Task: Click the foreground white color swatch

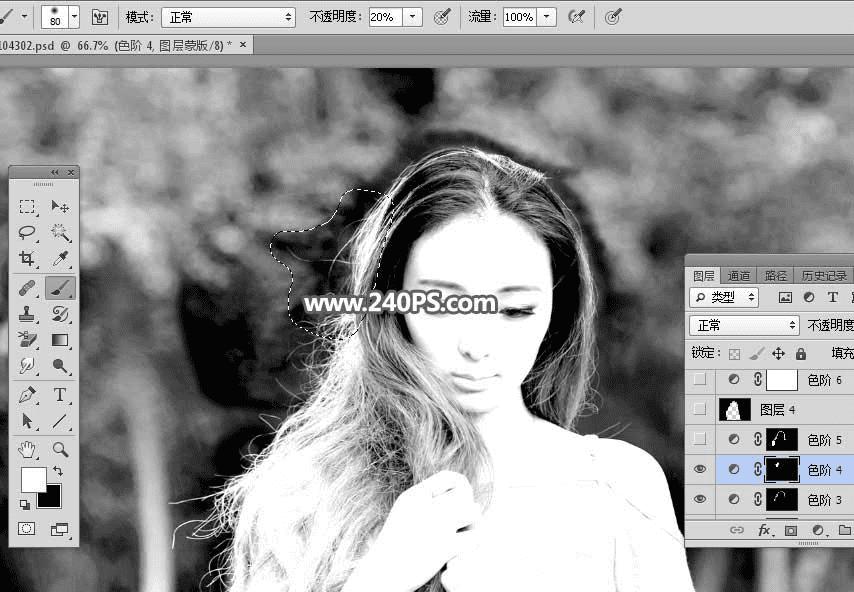Action: click(33, 479)
